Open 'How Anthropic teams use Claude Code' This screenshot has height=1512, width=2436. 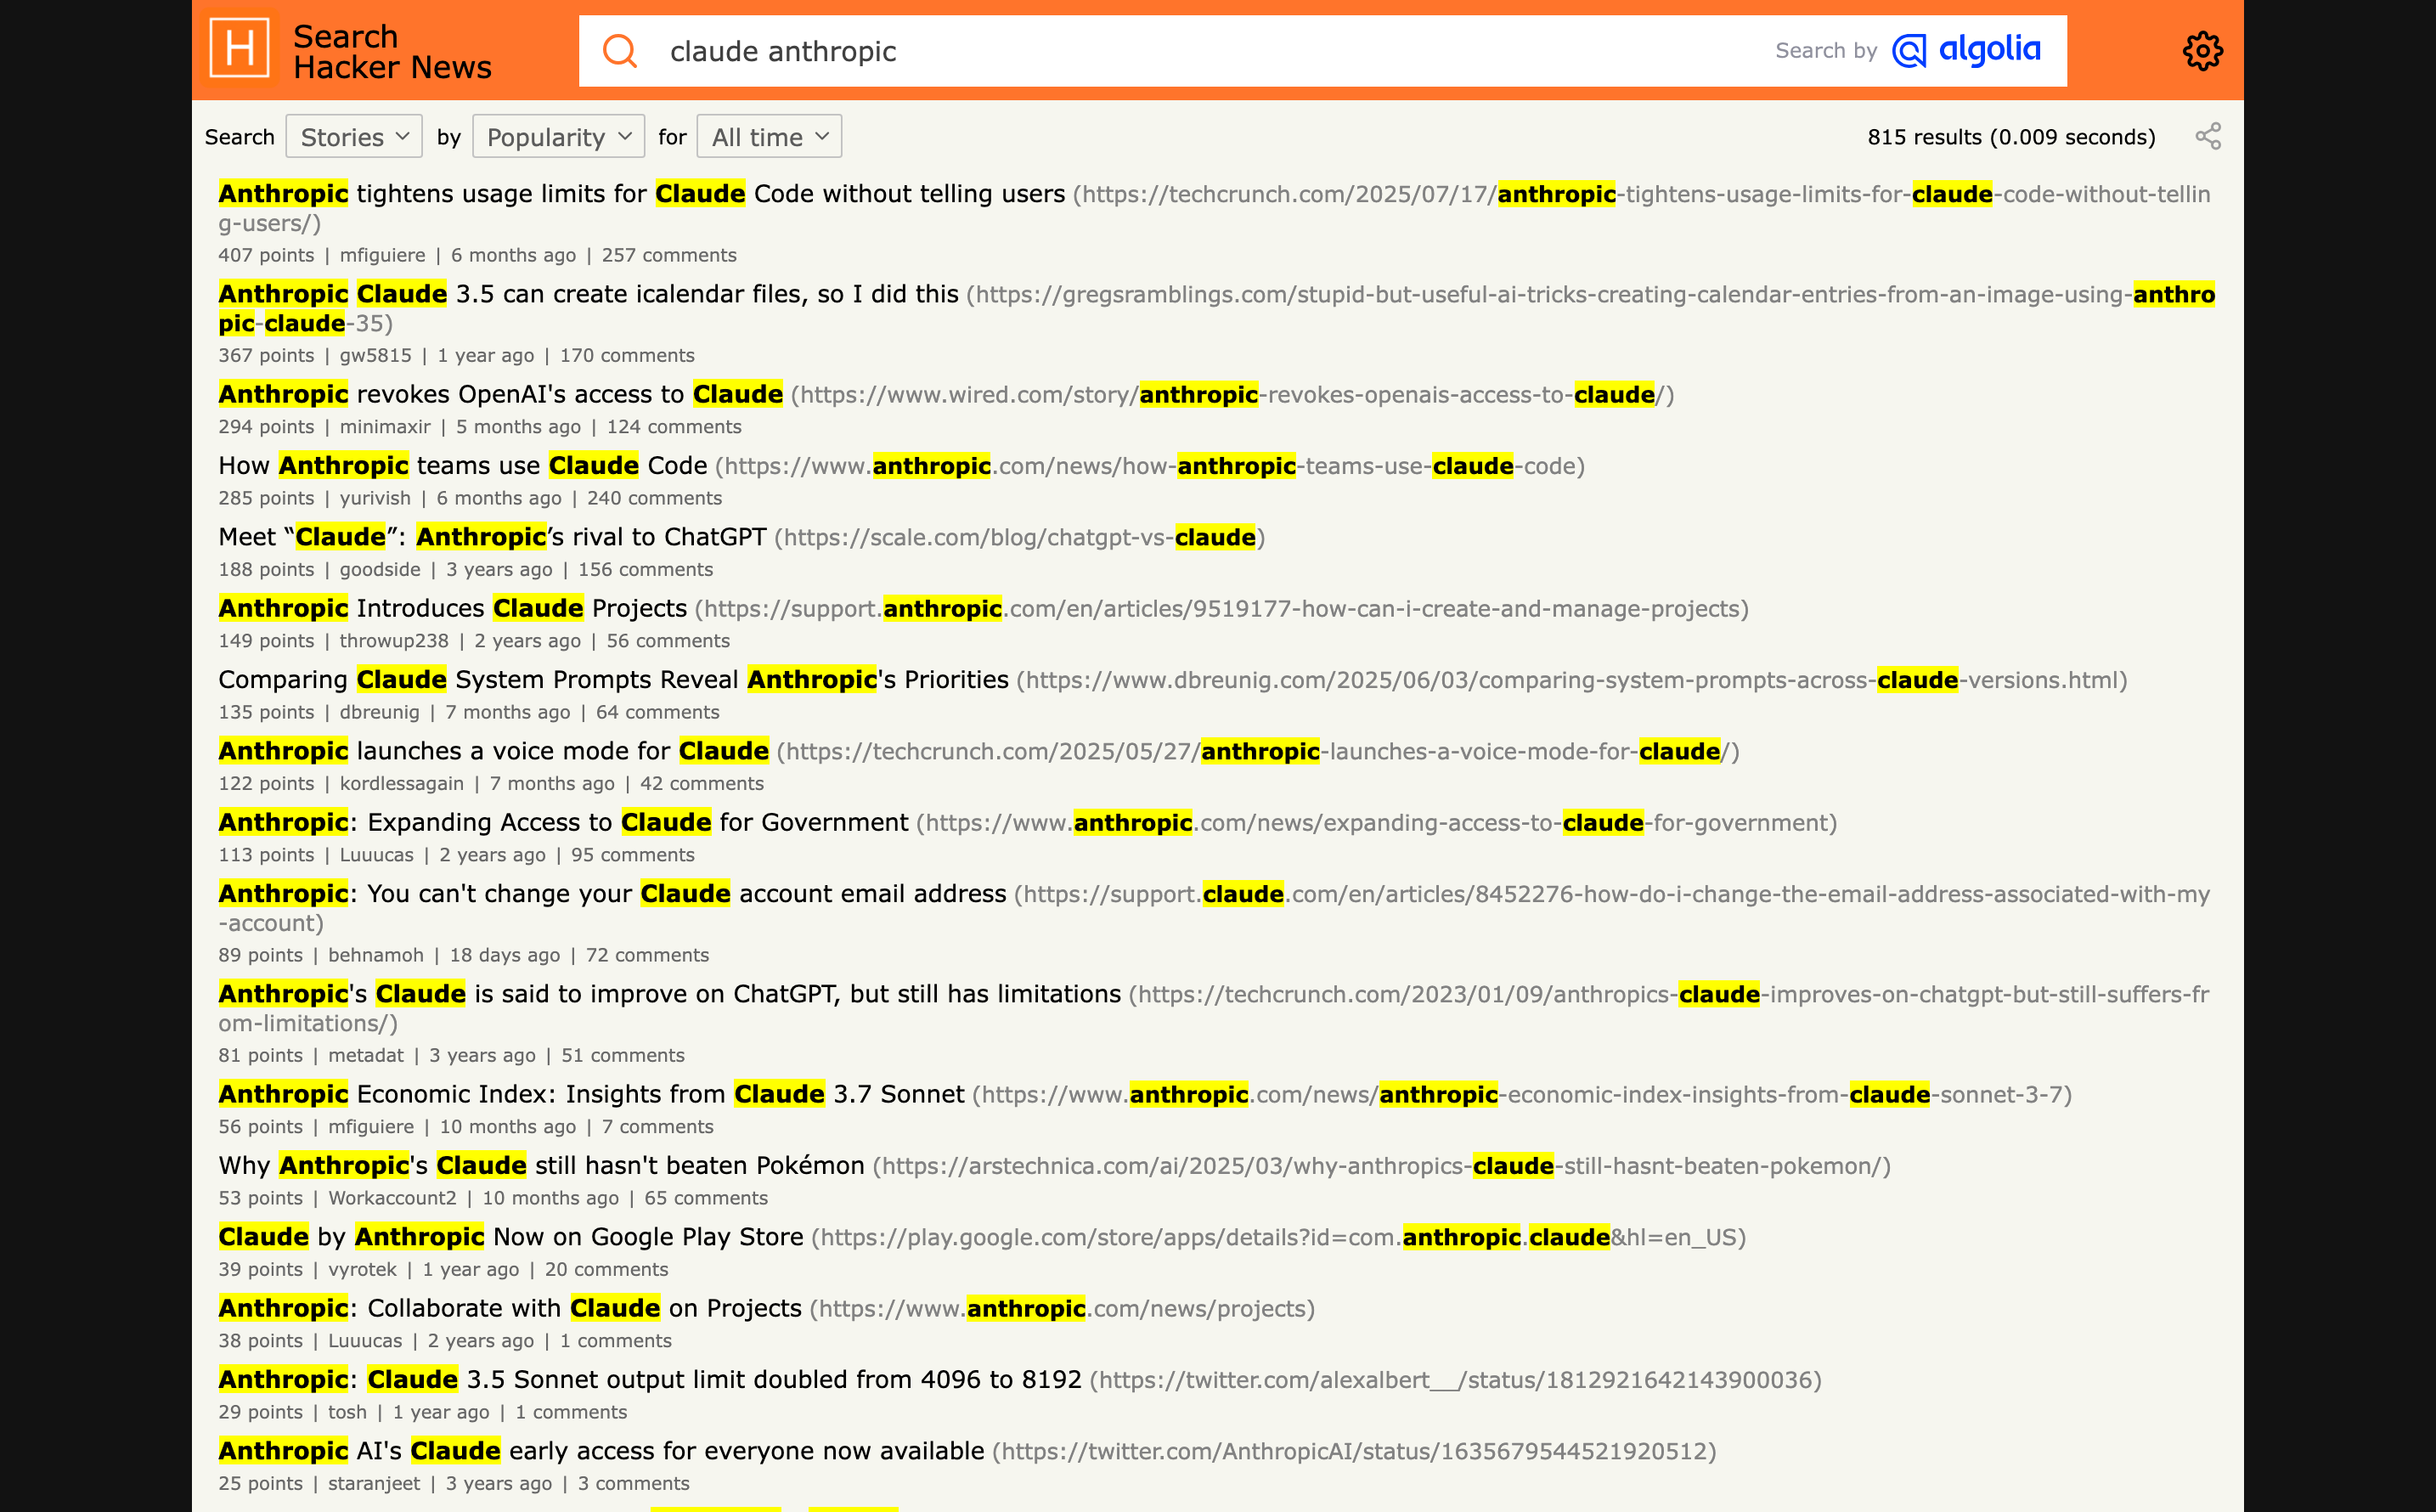pos(462,466)
